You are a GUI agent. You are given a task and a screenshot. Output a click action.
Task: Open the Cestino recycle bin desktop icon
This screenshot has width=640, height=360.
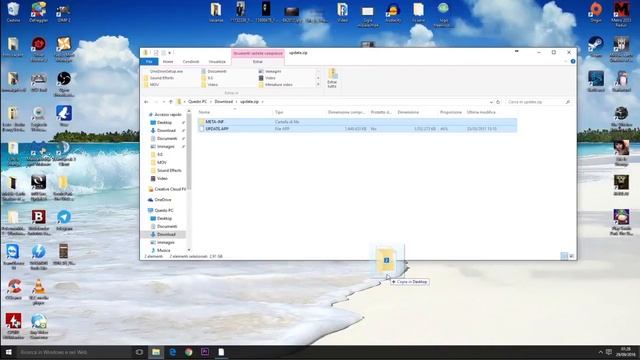[13, 12]
